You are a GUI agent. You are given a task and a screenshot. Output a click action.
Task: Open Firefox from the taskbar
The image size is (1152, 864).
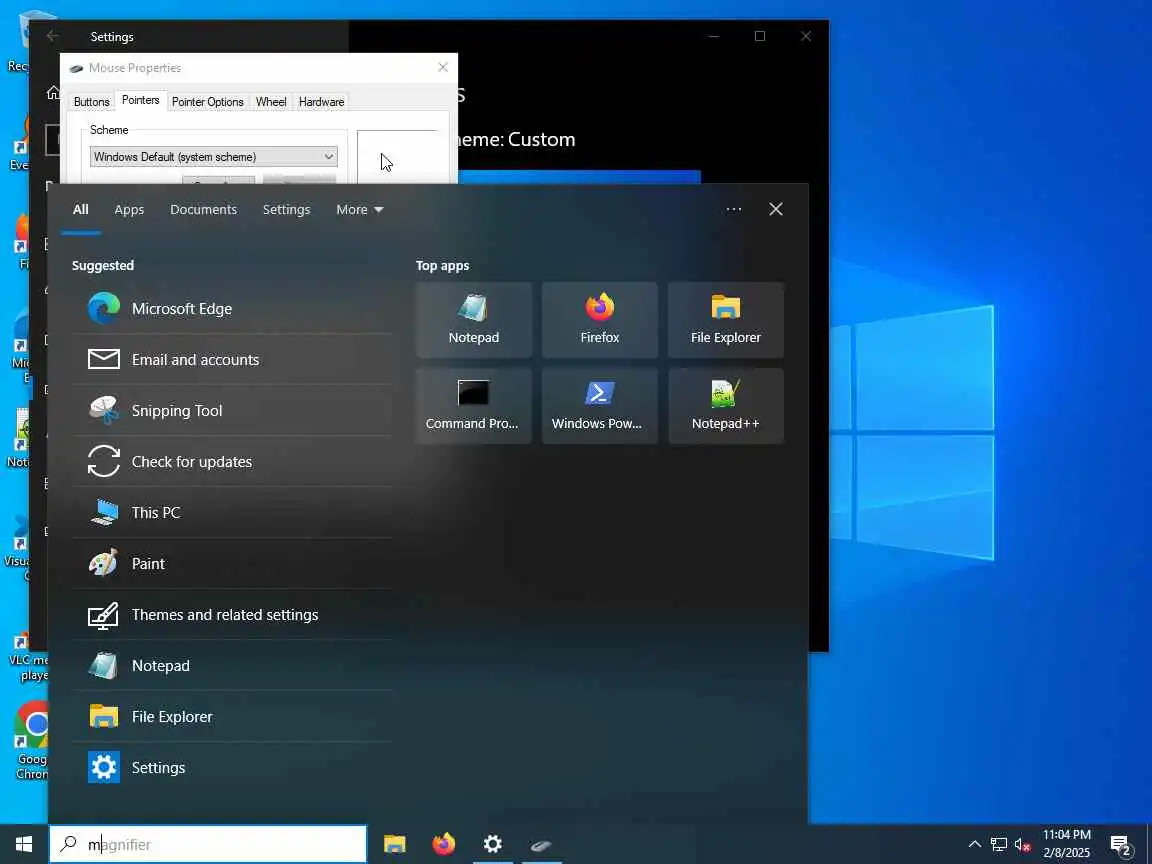coord(444,844)
